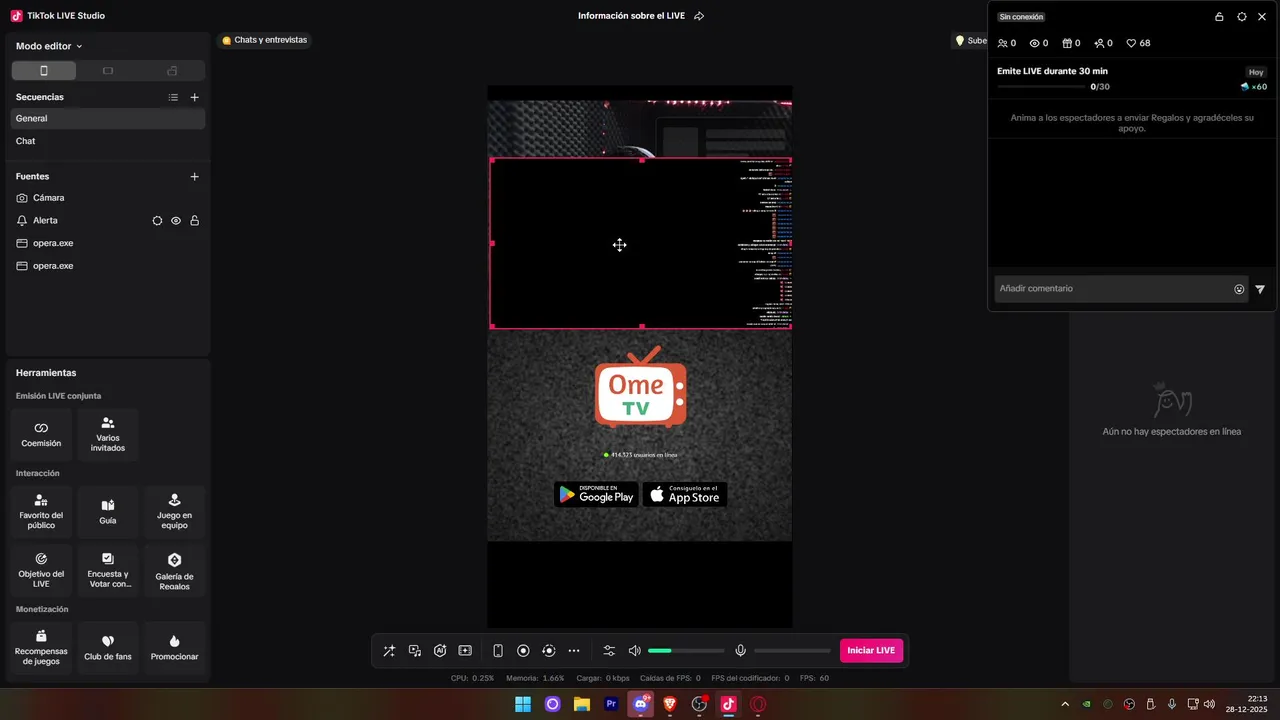
Task: Click the viewers eye counter
Action: point(1039,43)
